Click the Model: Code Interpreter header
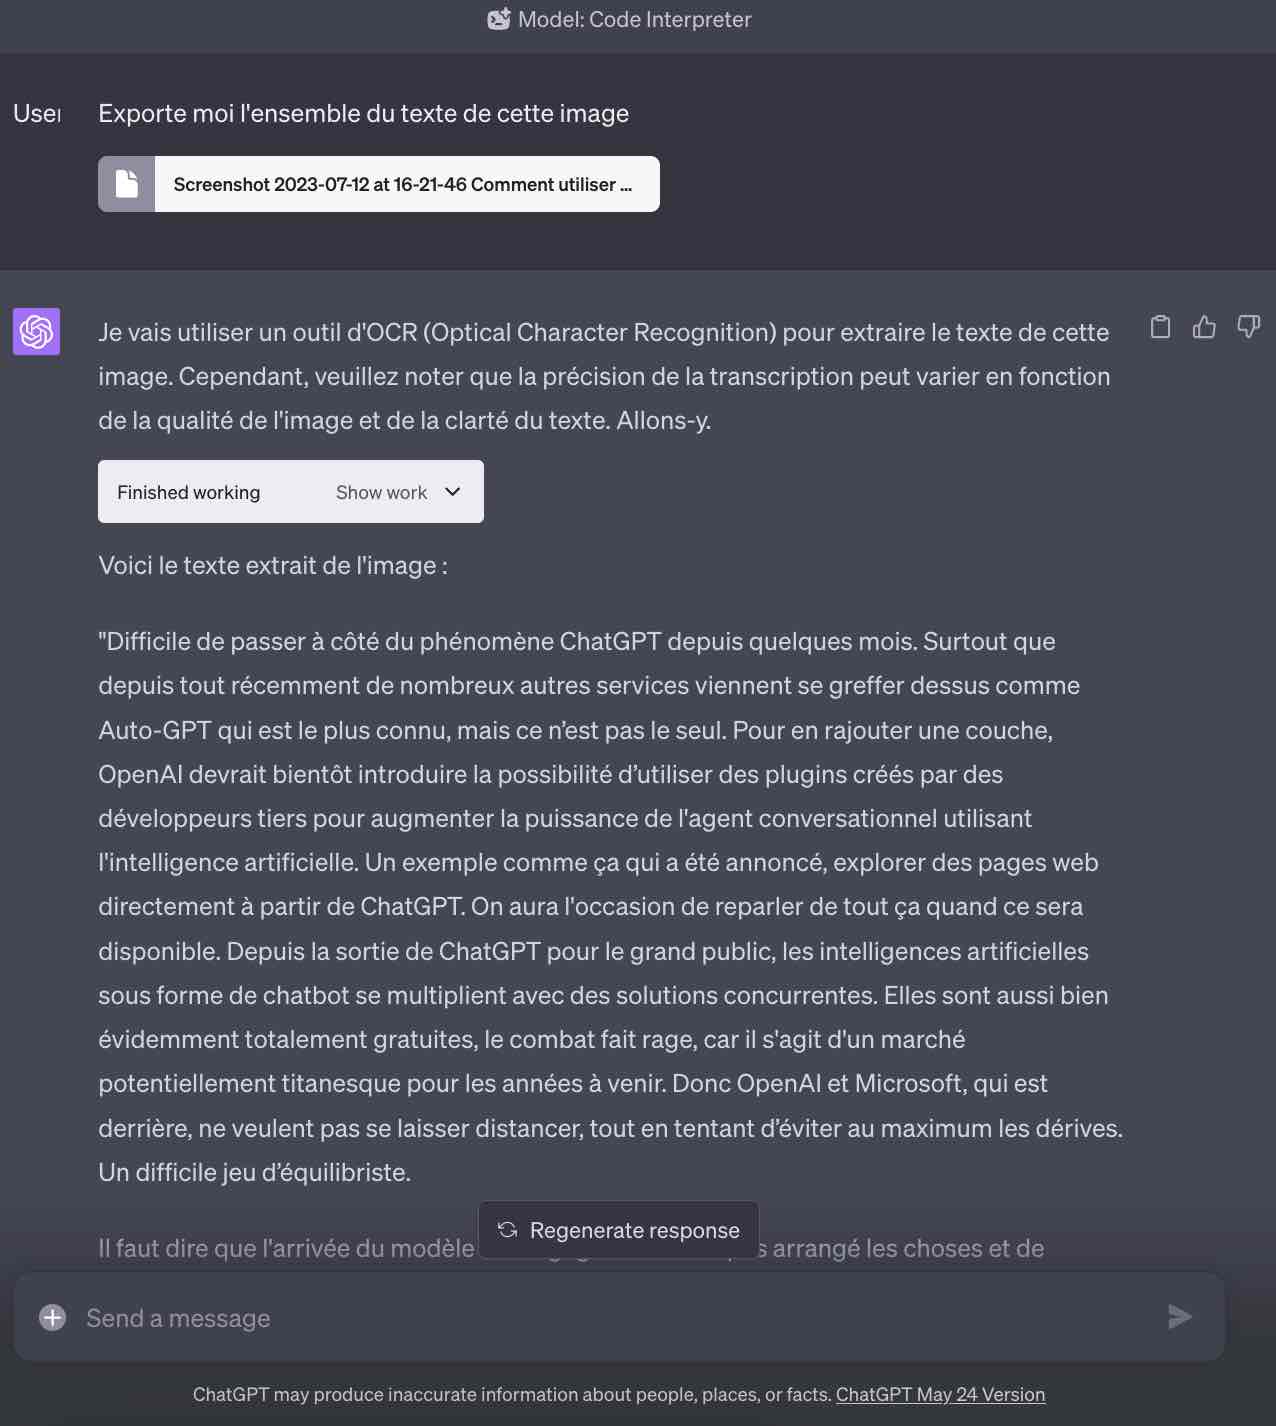 [638, 19]
